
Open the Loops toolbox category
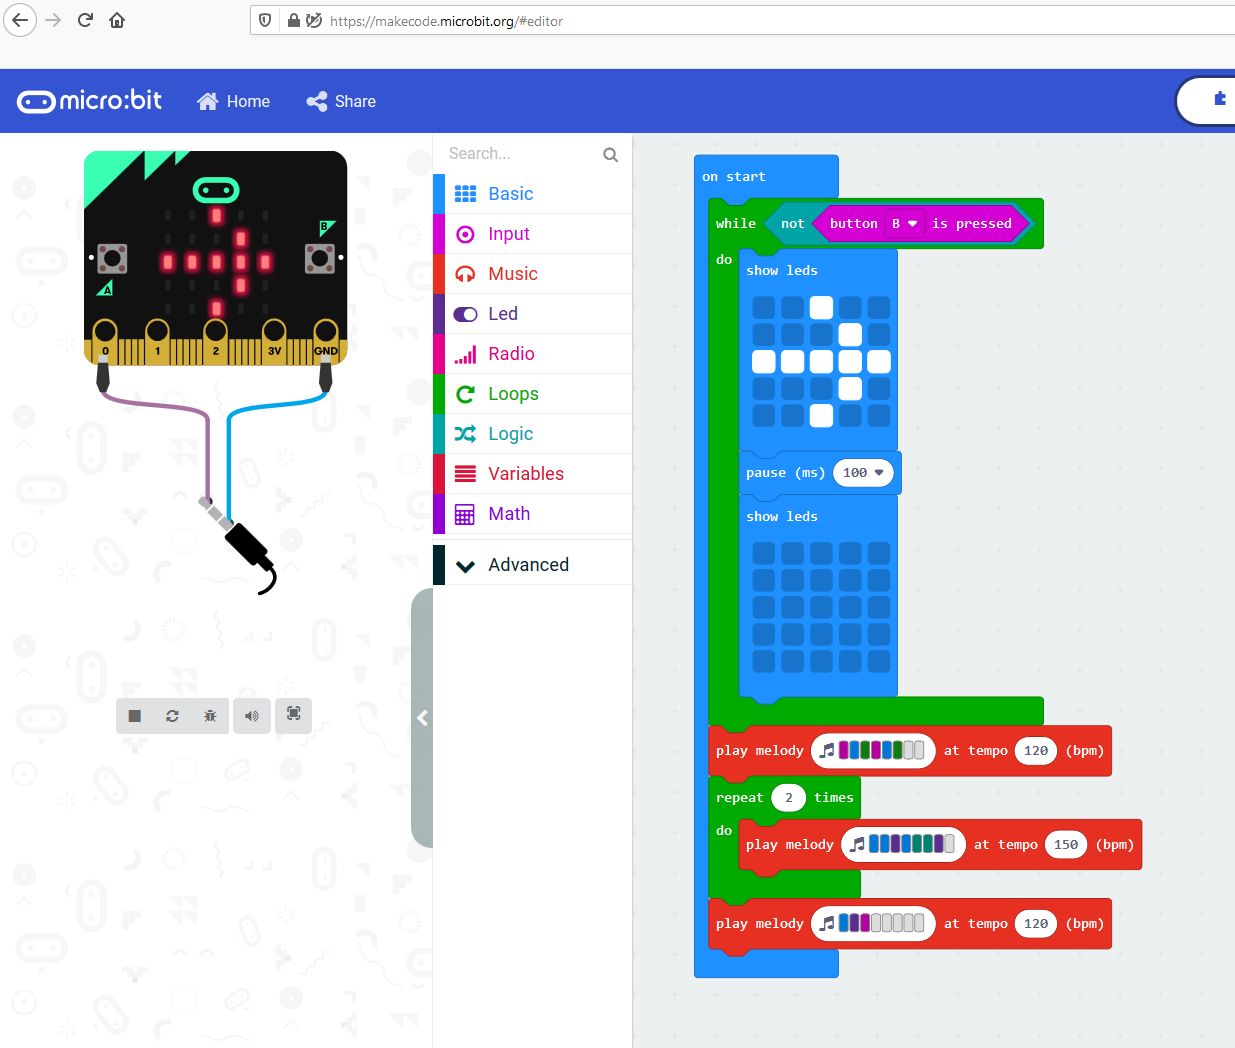tap(513, 394)
